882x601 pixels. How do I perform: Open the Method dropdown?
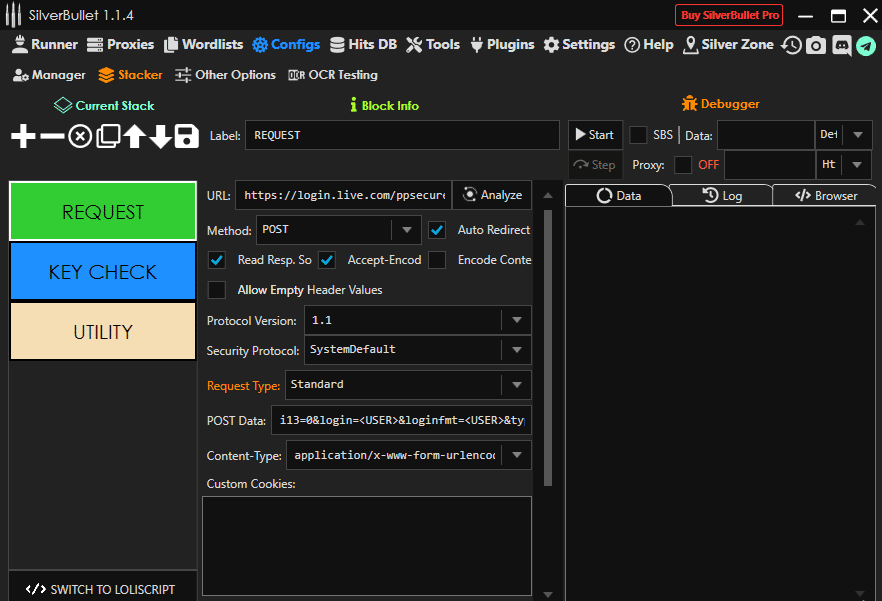point(407,230)
